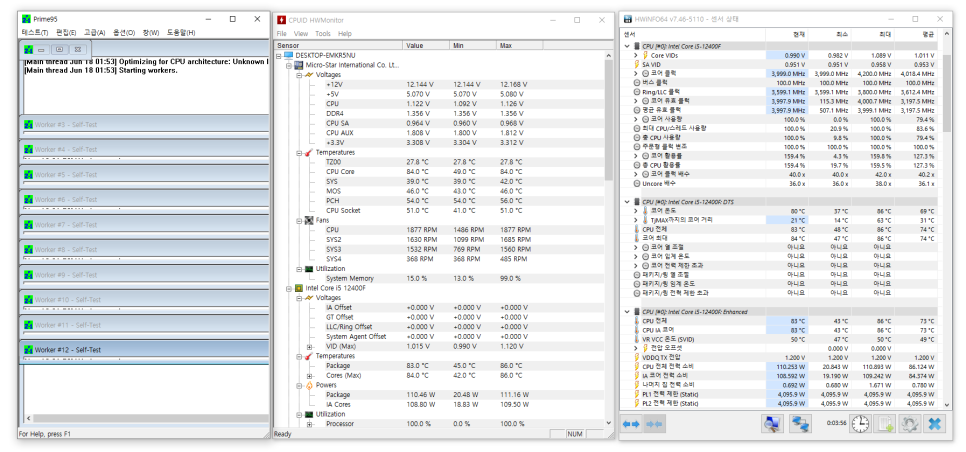Collapse the Fans group in HWMonitor
The image size is (966, 452).
click(x=299, y=220)
